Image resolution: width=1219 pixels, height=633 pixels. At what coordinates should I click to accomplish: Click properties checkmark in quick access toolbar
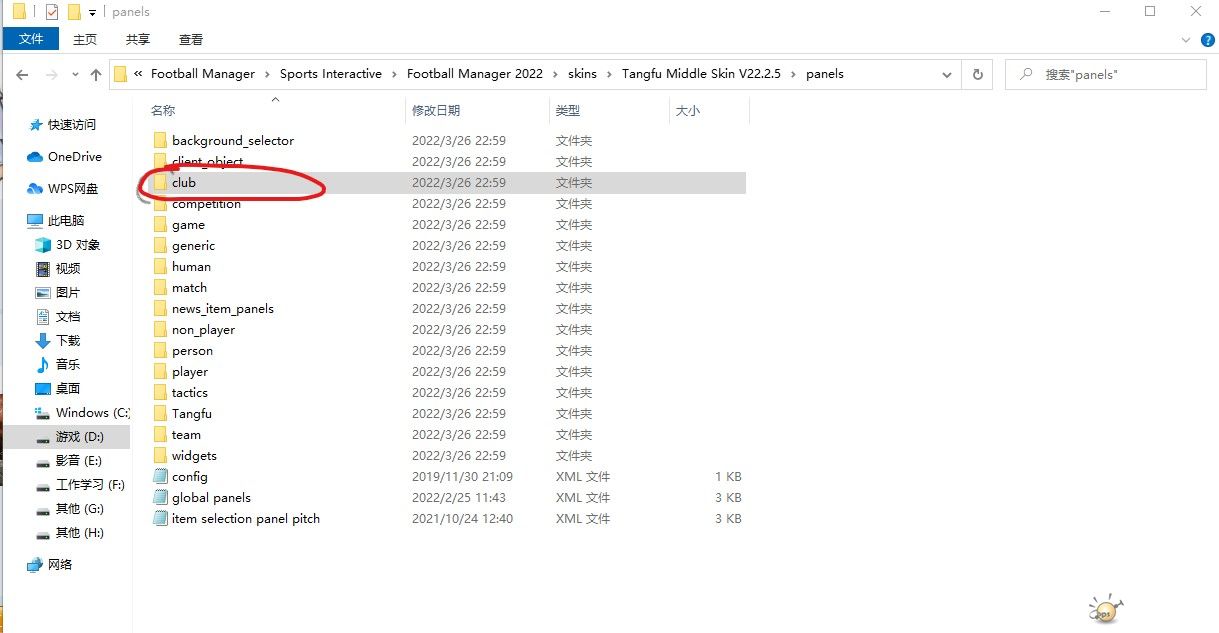[x=52, y=12]
